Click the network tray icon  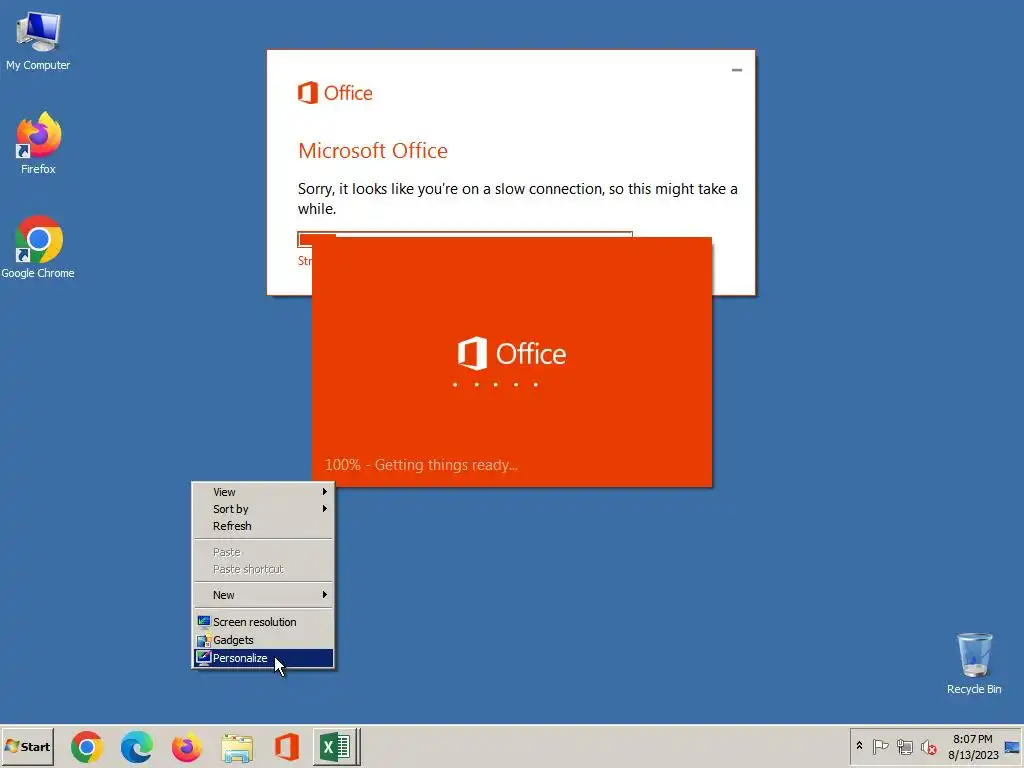point(904,746)
